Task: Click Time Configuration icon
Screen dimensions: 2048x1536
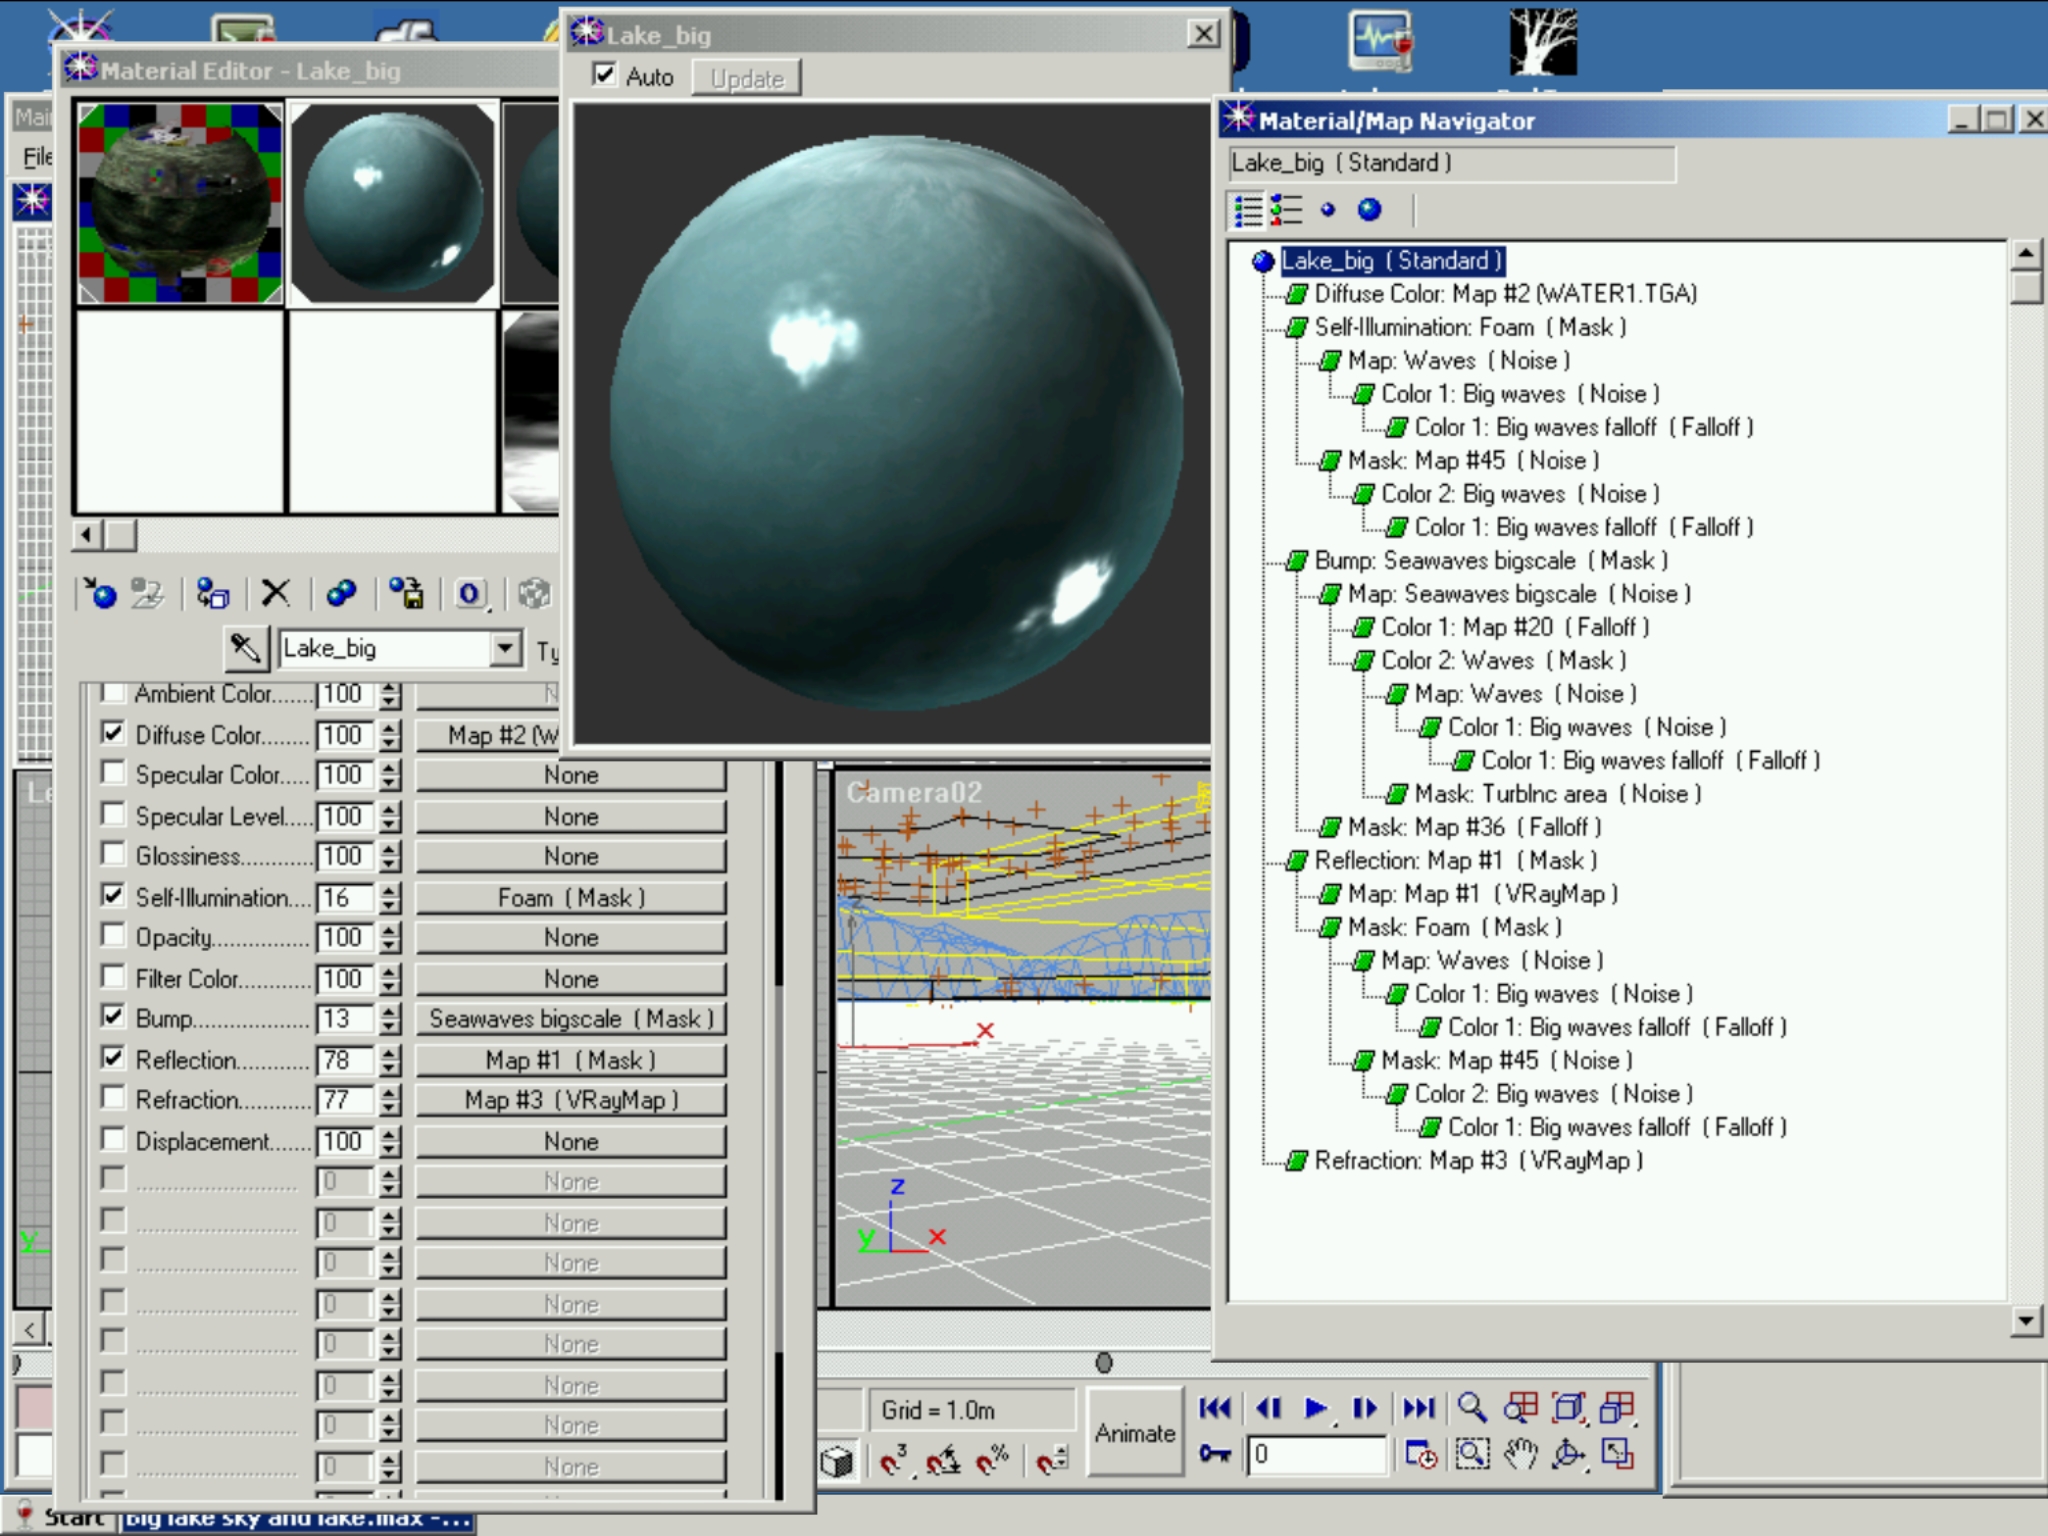Action: pos(1421,1454)
